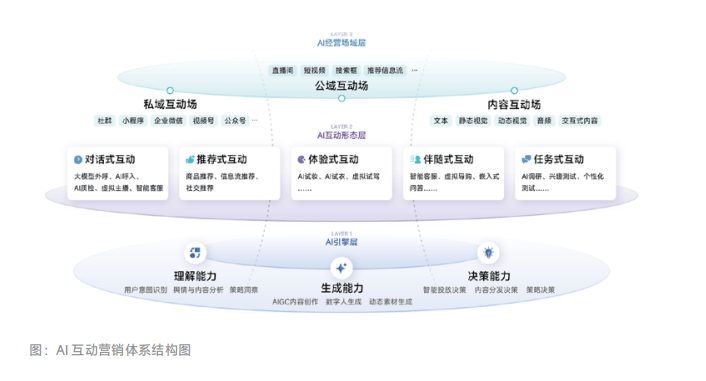Click the 体验式互动 purple icon

click(302, 159)
